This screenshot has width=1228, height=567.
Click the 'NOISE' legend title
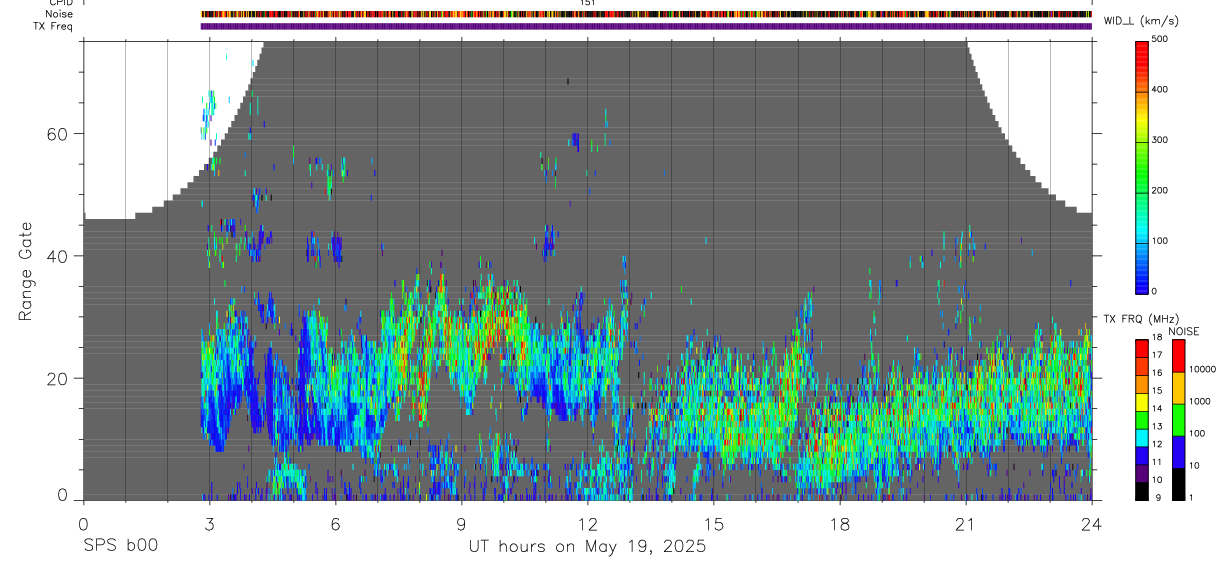point(1183,332)
